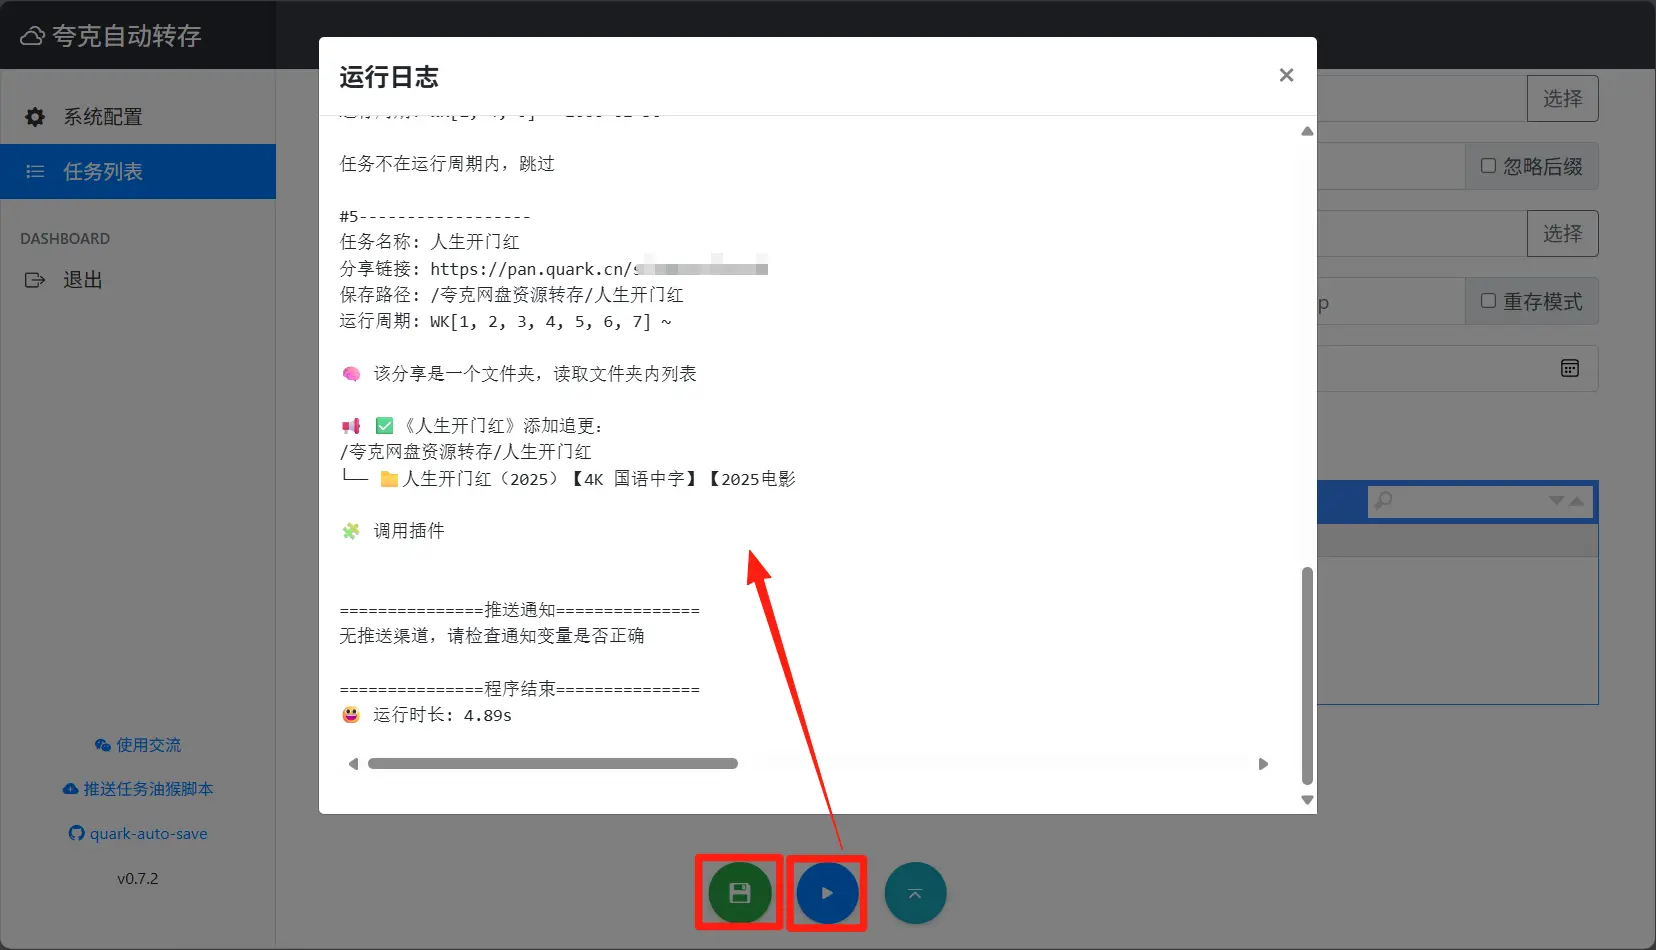Image resolution: width=1656 pixels, height=950 pixels.
Task: Close the 运行日志 dialog
Action: tap(1286, 76)
